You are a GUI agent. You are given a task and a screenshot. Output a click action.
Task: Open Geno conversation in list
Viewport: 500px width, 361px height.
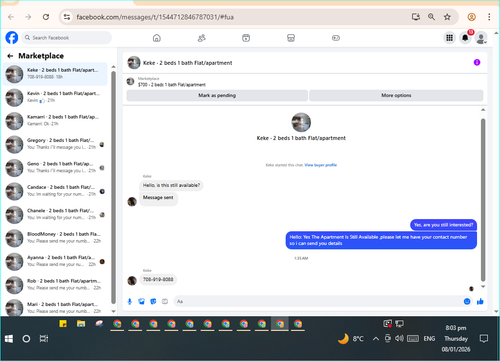pyautogui.click(x=55, y=167)
